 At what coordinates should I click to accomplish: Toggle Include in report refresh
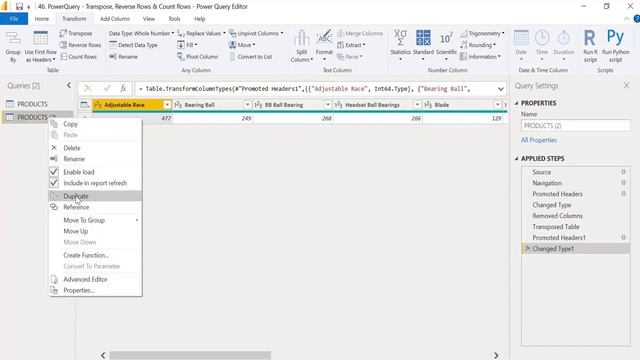tap(54, 183)
